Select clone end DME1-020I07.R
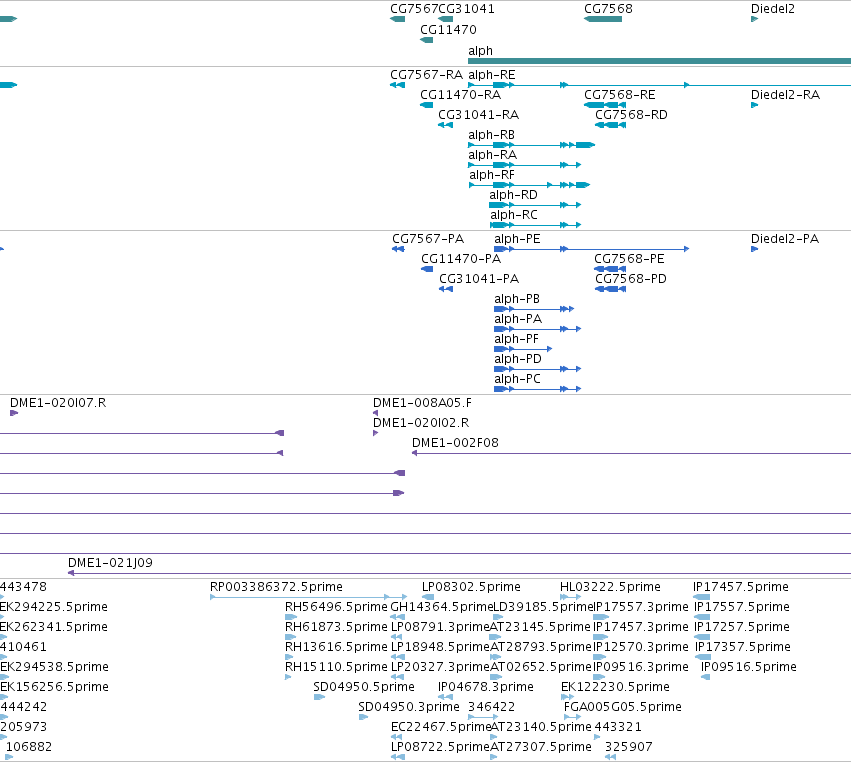Image resolution: width=851 pixels, height=762 pixels. (14, 414)
